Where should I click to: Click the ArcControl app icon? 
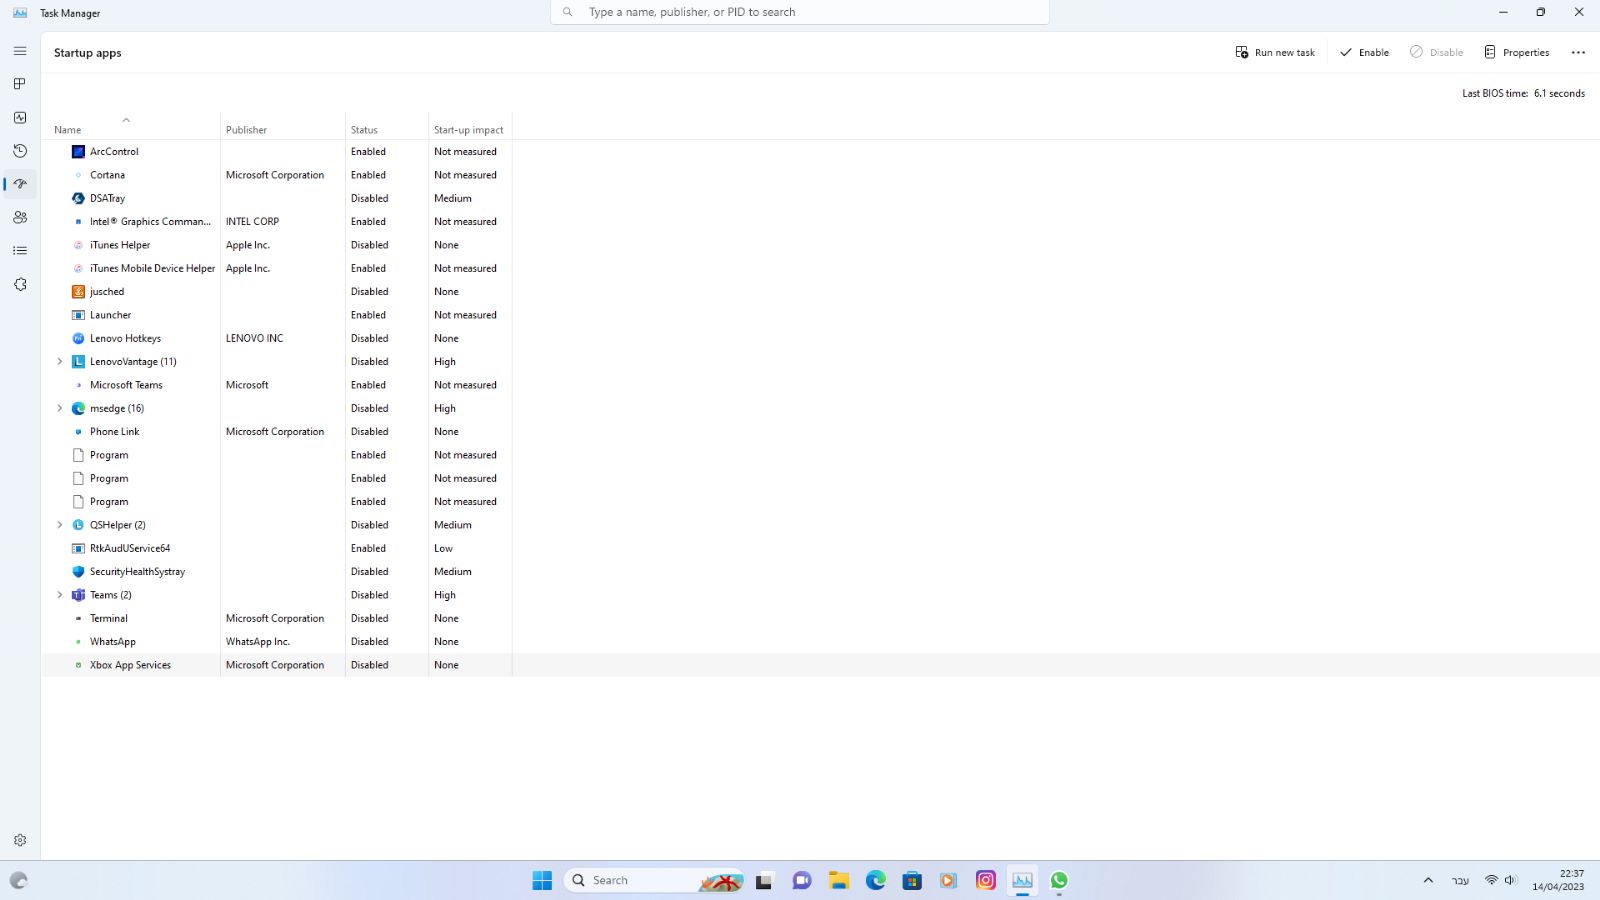point(78,152)
